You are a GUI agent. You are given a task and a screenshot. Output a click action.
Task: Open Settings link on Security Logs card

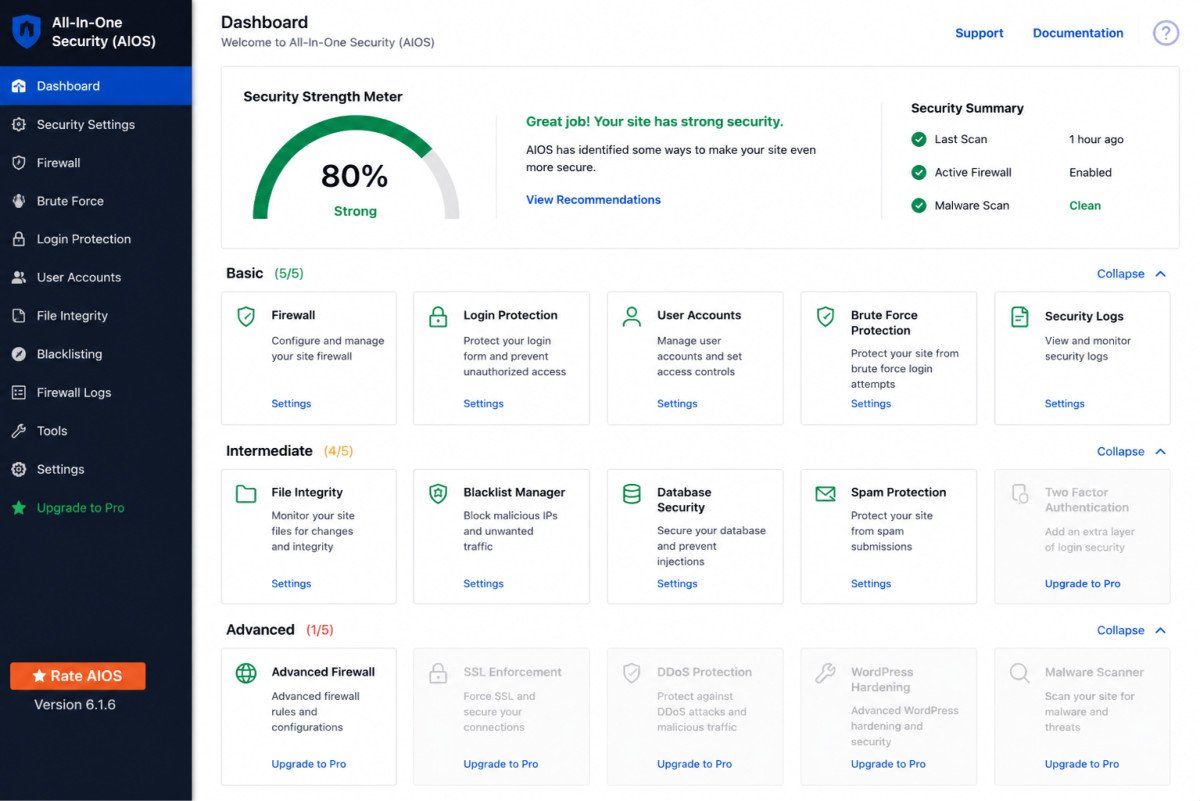click(1064, 404)
